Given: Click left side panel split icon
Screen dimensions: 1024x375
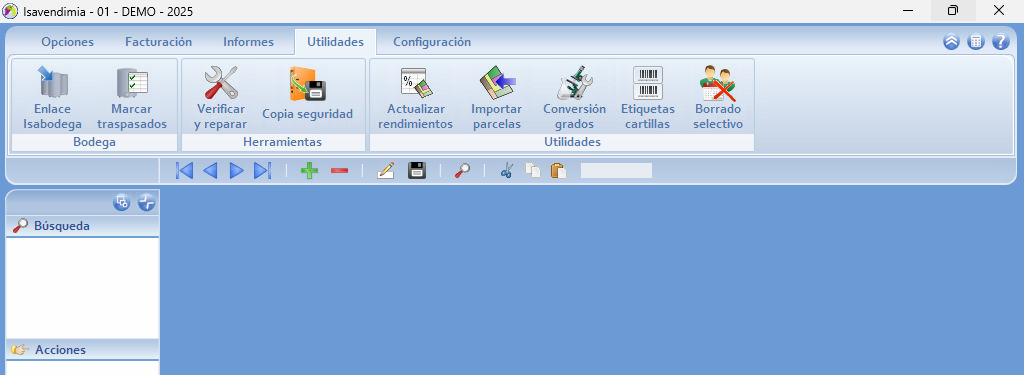Looking at the screenshot, I should click(x=147, y=203).
